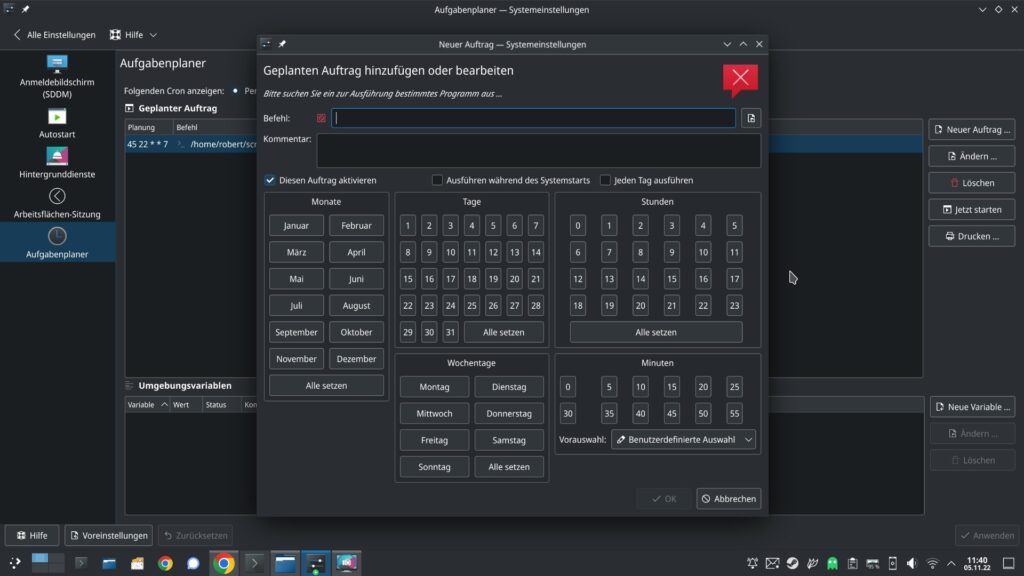This screenshot has width=1024, height=576.
Task: Click the green ghost icon in the system tray
Action: point(832,564)
